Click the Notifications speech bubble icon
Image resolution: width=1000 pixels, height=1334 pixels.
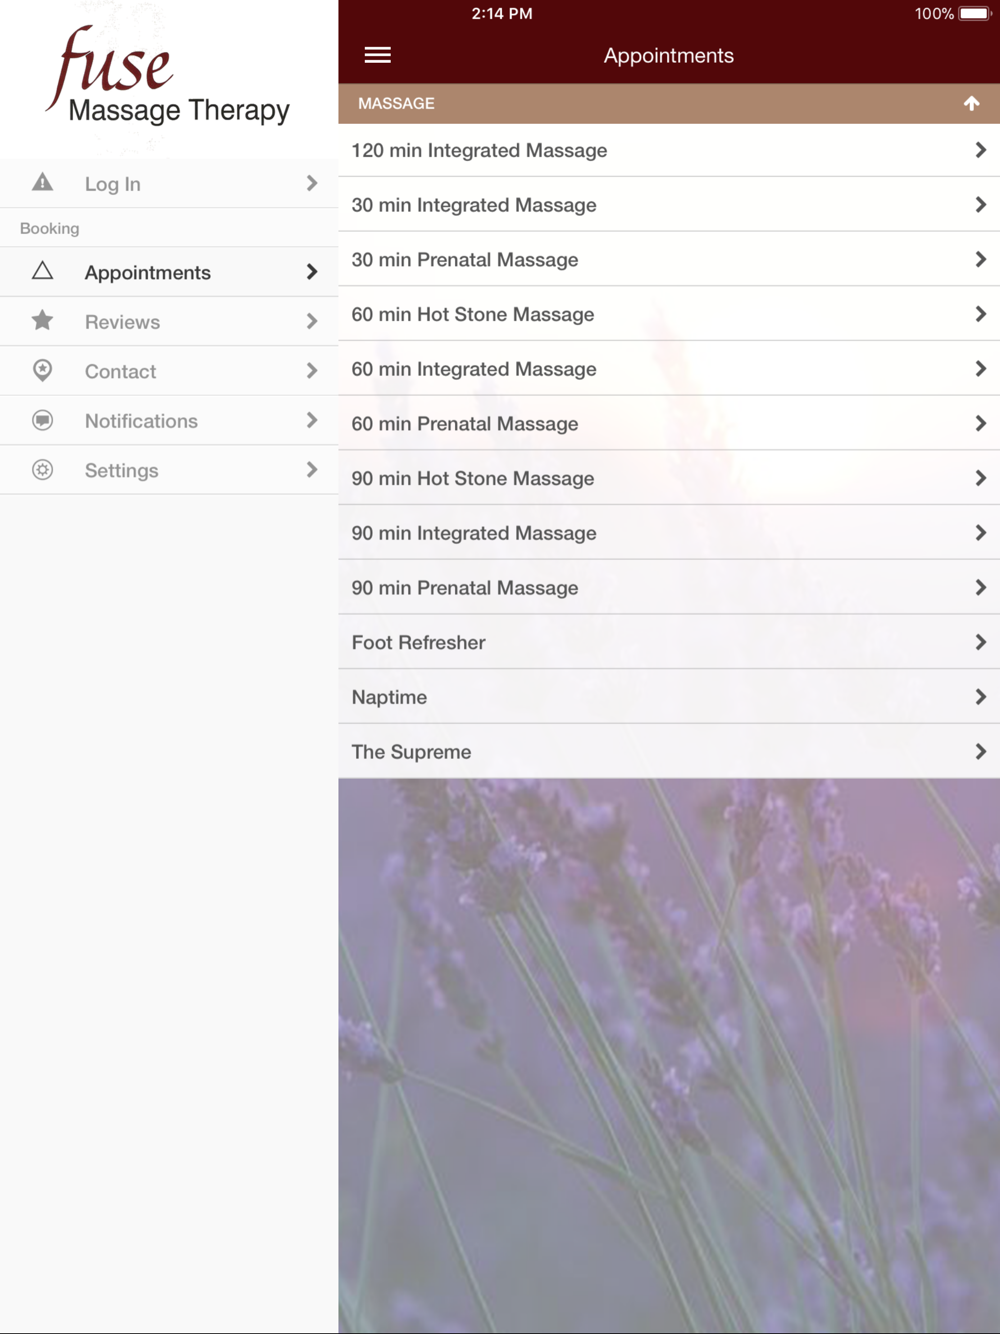[42, 420]
